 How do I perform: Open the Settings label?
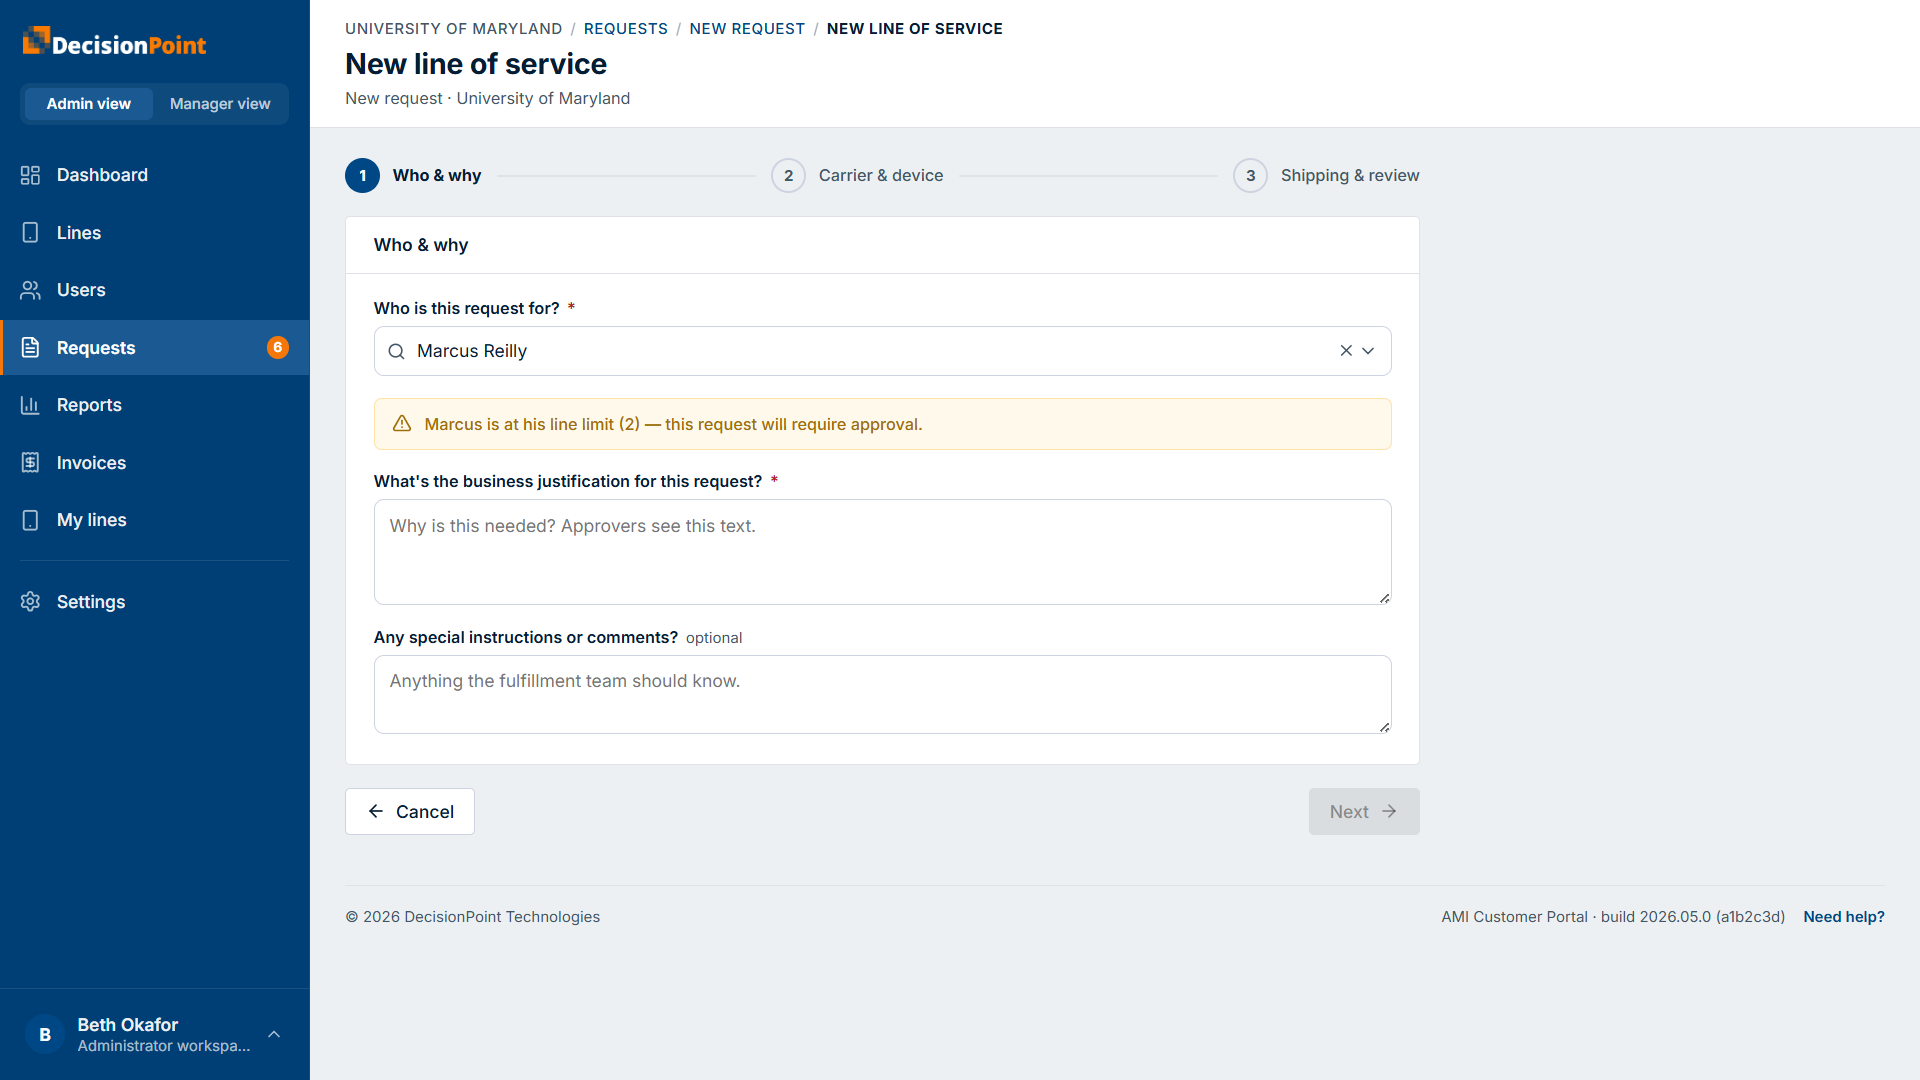pos(91,602)
